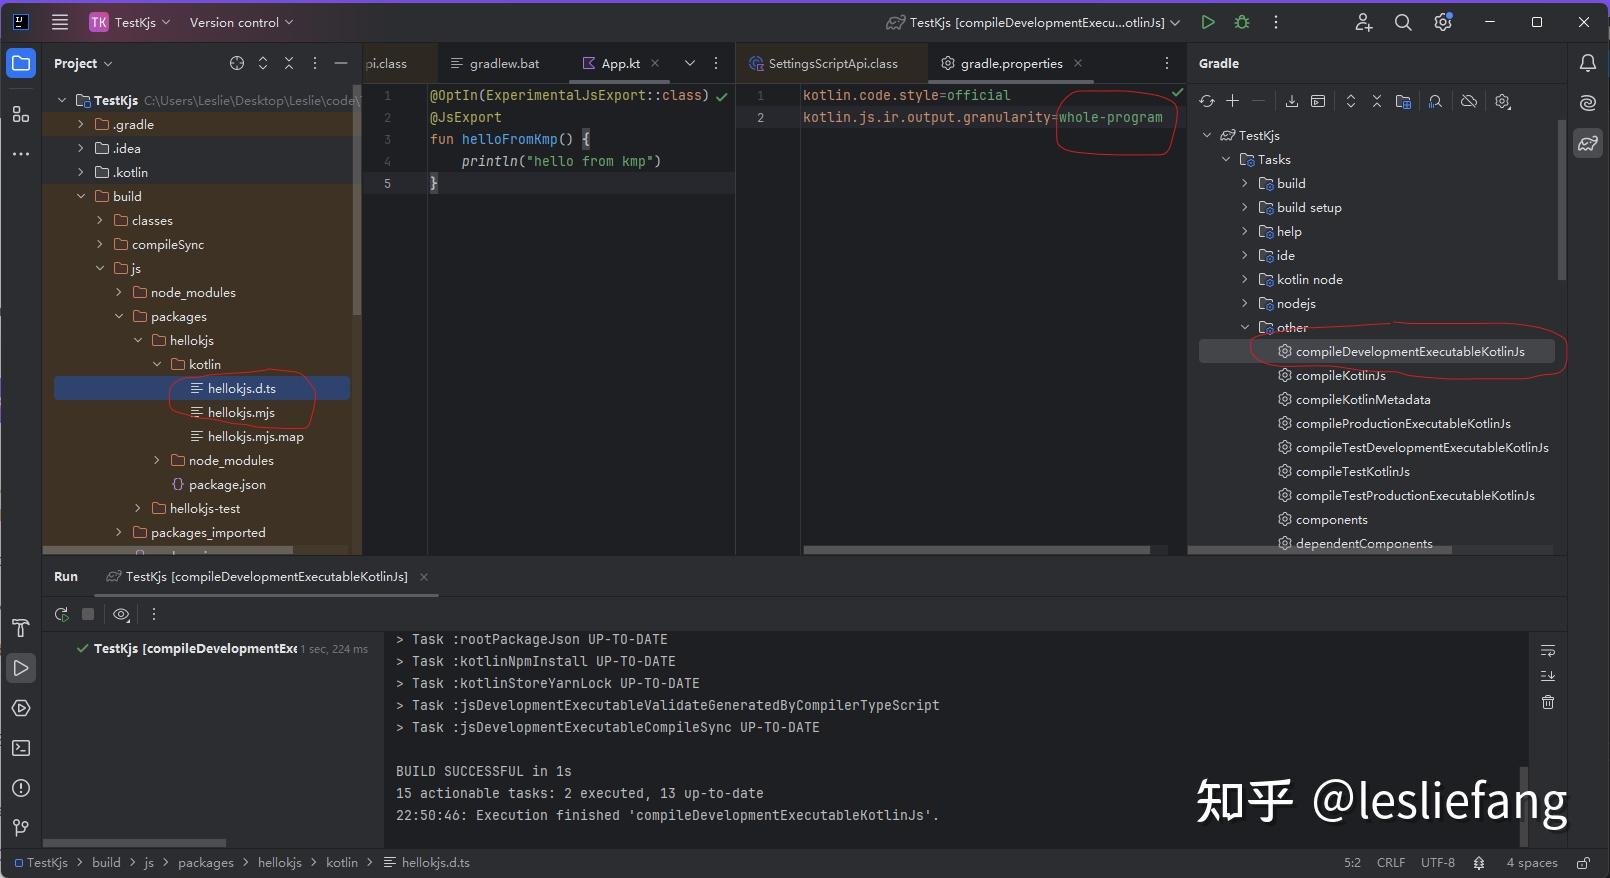
Task: Open the run configuration dropdown
Action: 1033,22
